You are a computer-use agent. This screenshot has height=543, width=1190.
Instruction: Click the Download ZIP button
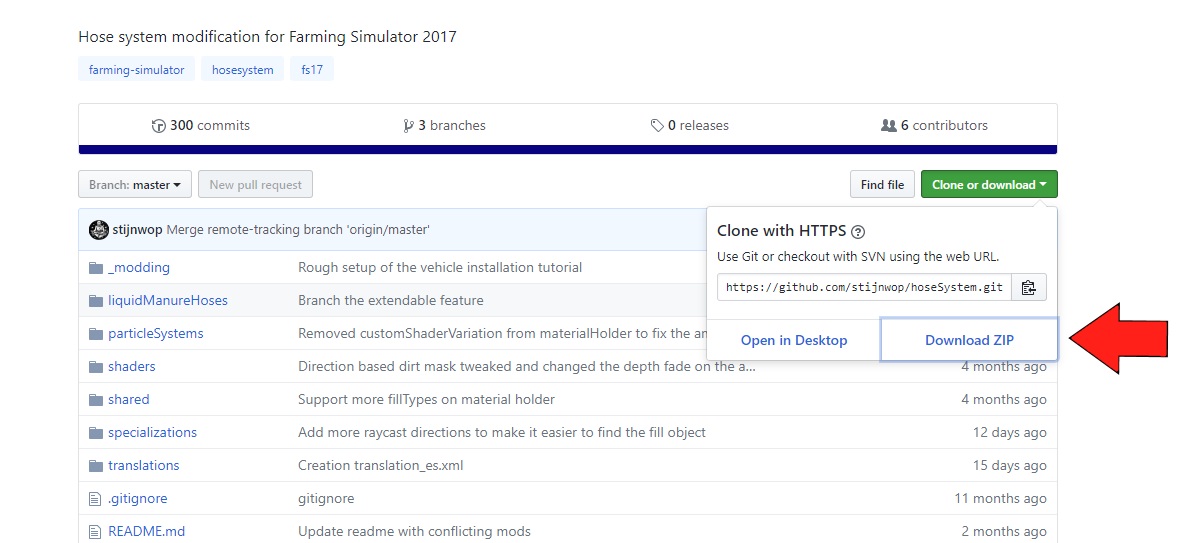coord(968,340)
